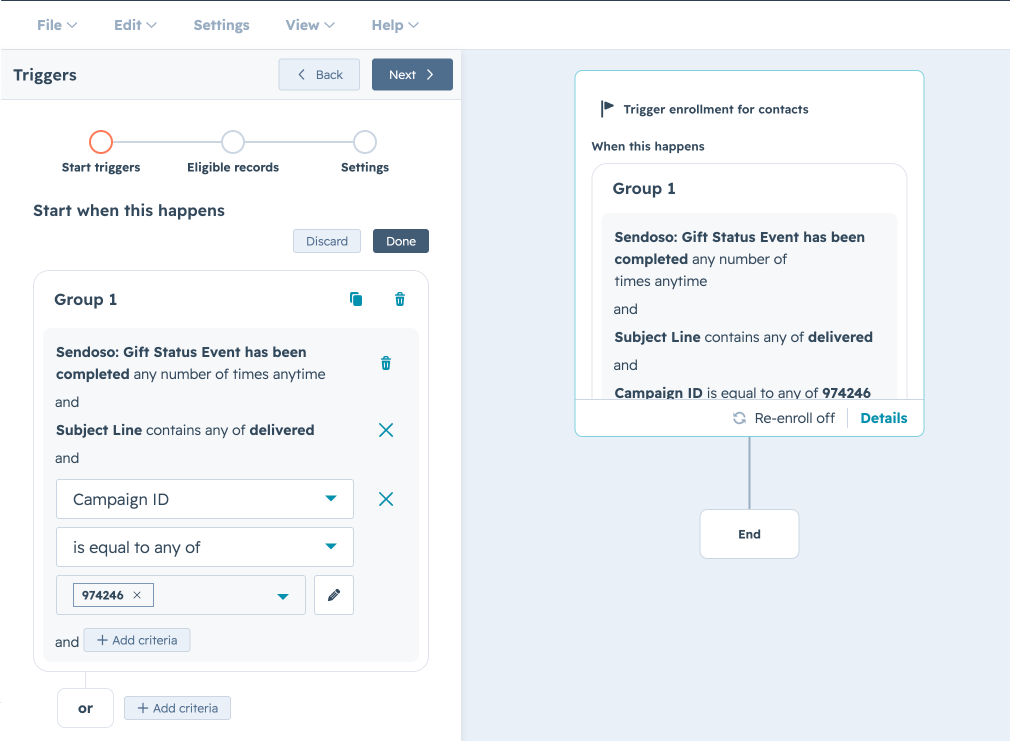Open the Campaign ID property dropdown

[205, 499]
